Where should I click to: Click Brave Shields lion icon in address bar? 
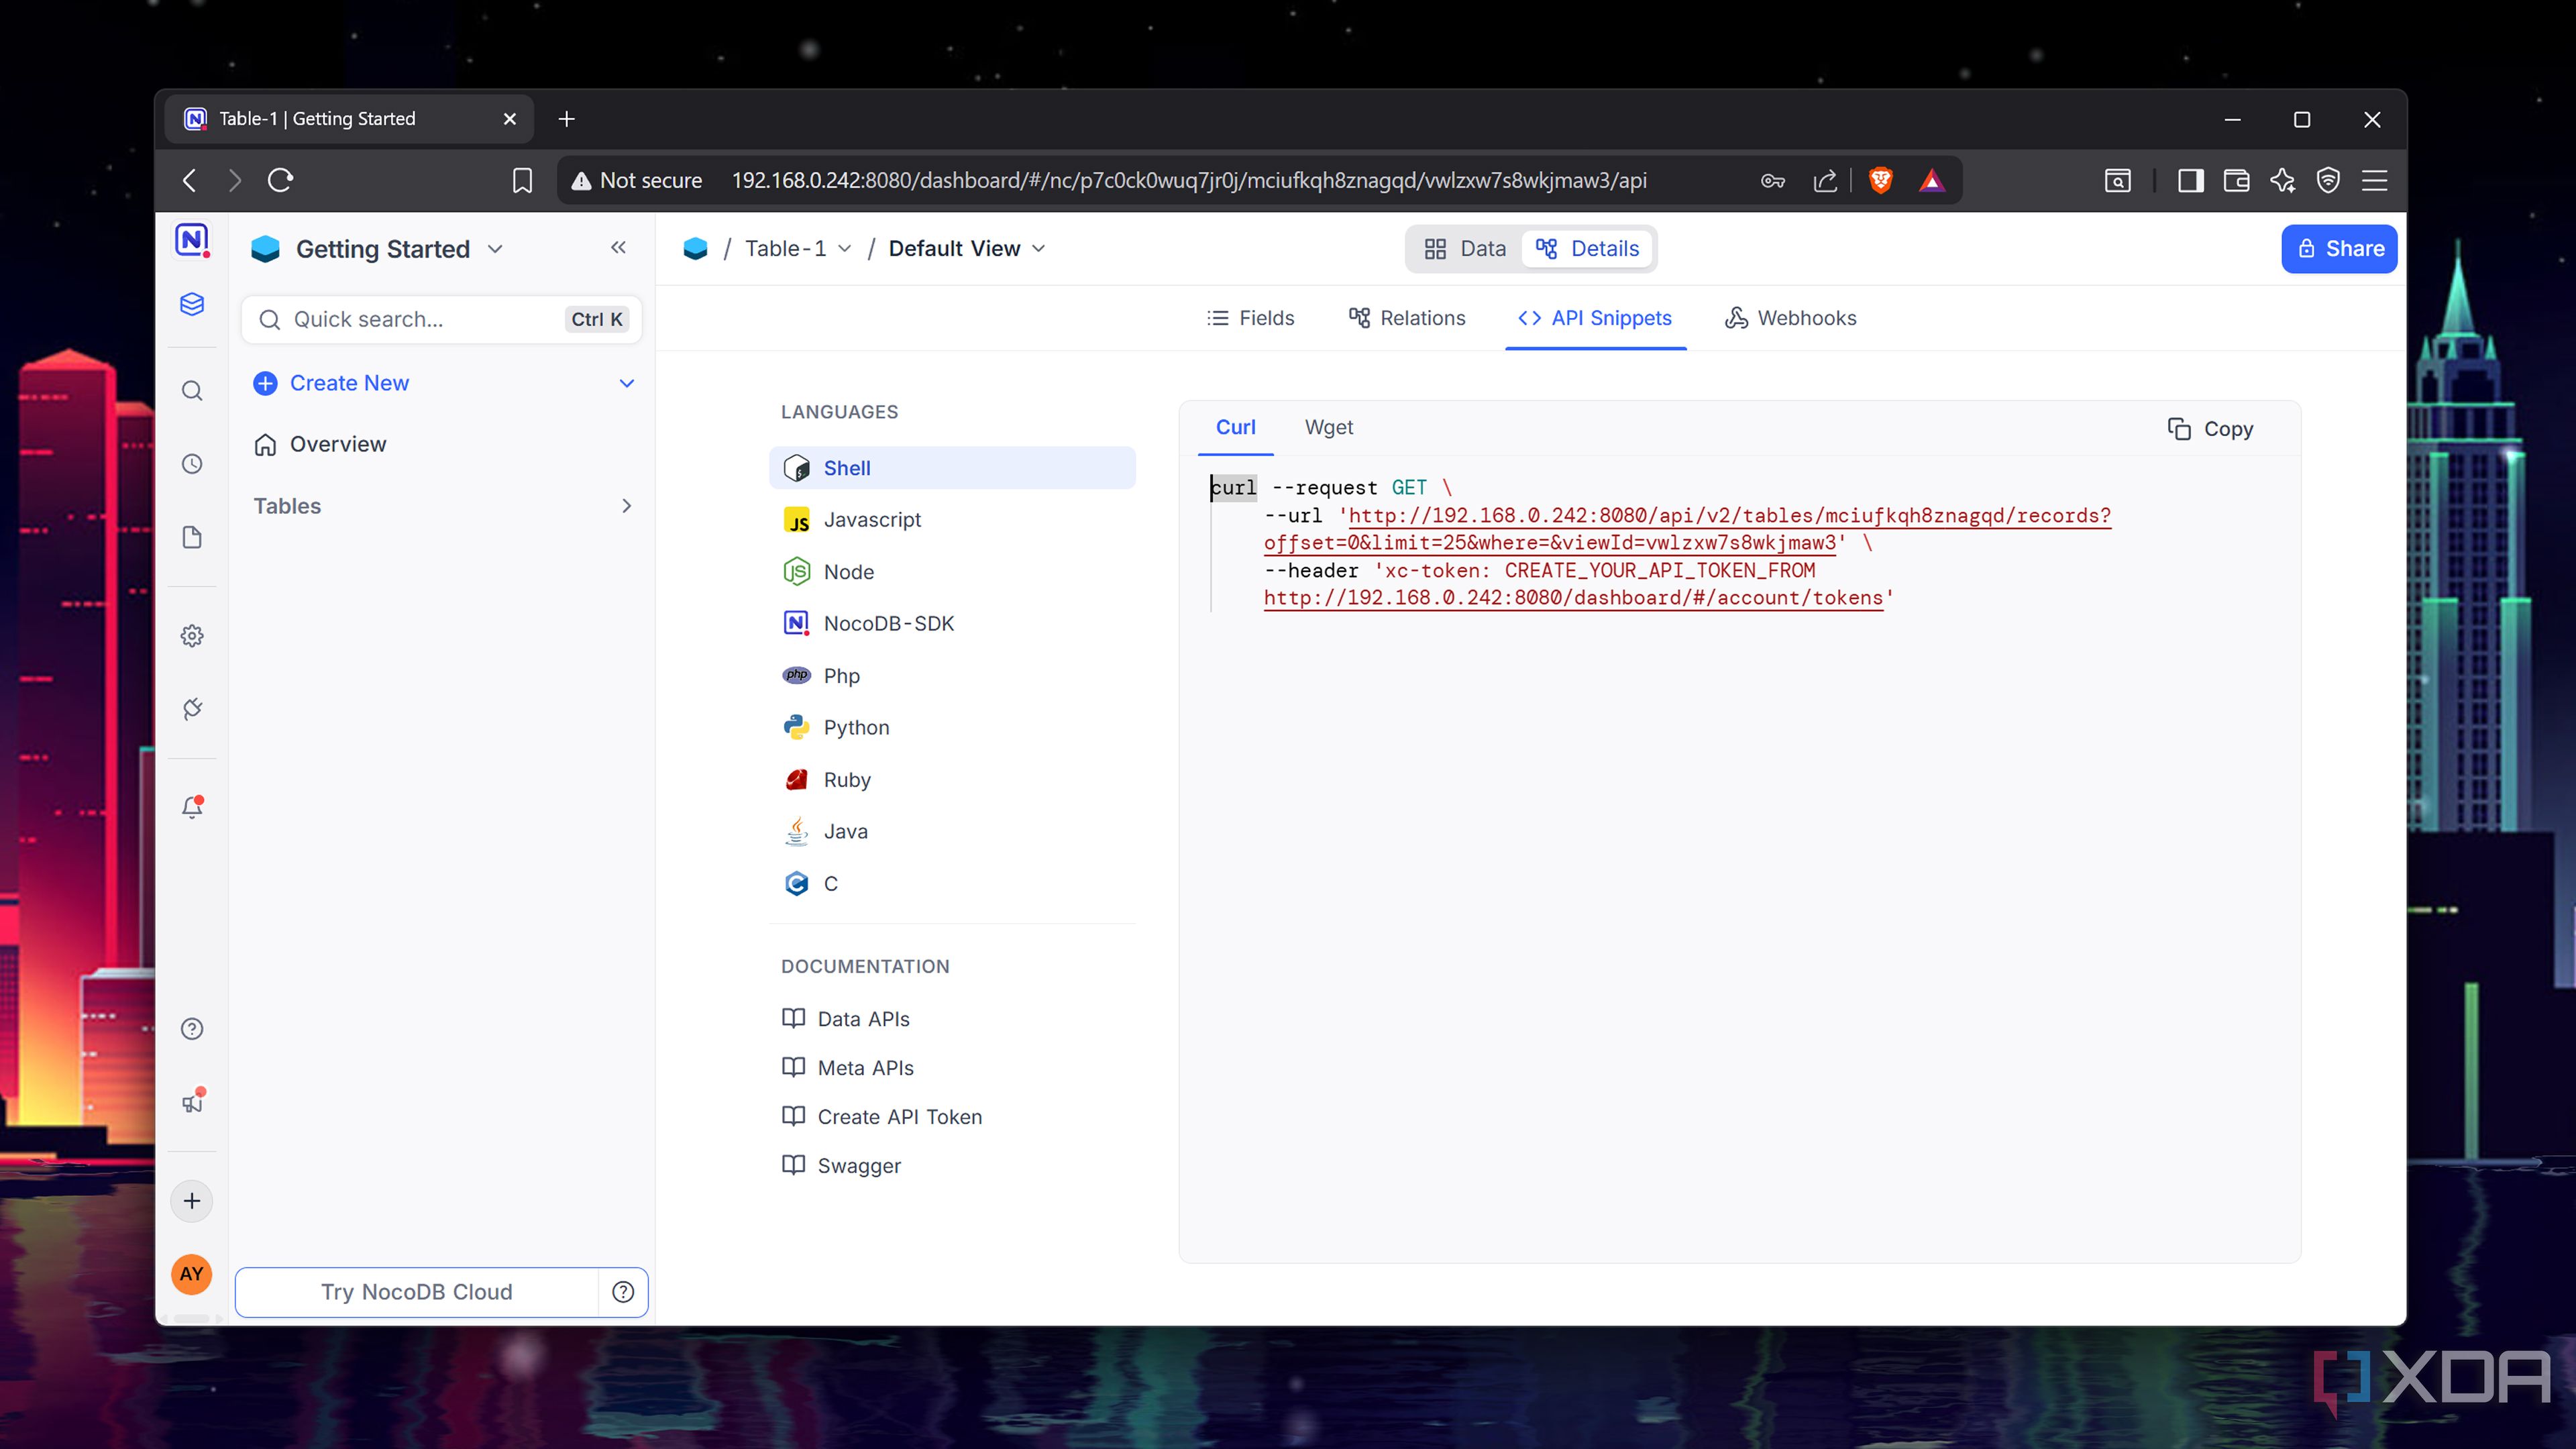(x=1880, y=180)
